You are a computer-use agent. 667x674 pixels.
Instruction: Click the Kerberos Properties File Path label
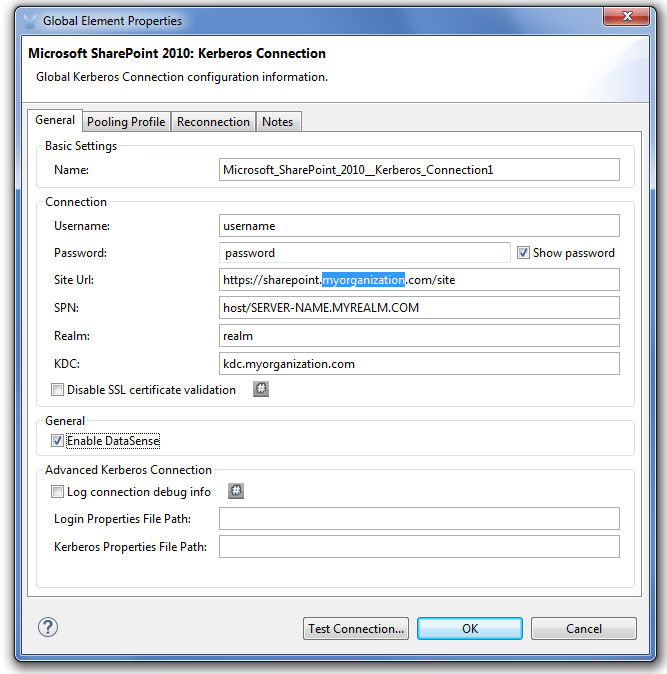pos(130,547)
